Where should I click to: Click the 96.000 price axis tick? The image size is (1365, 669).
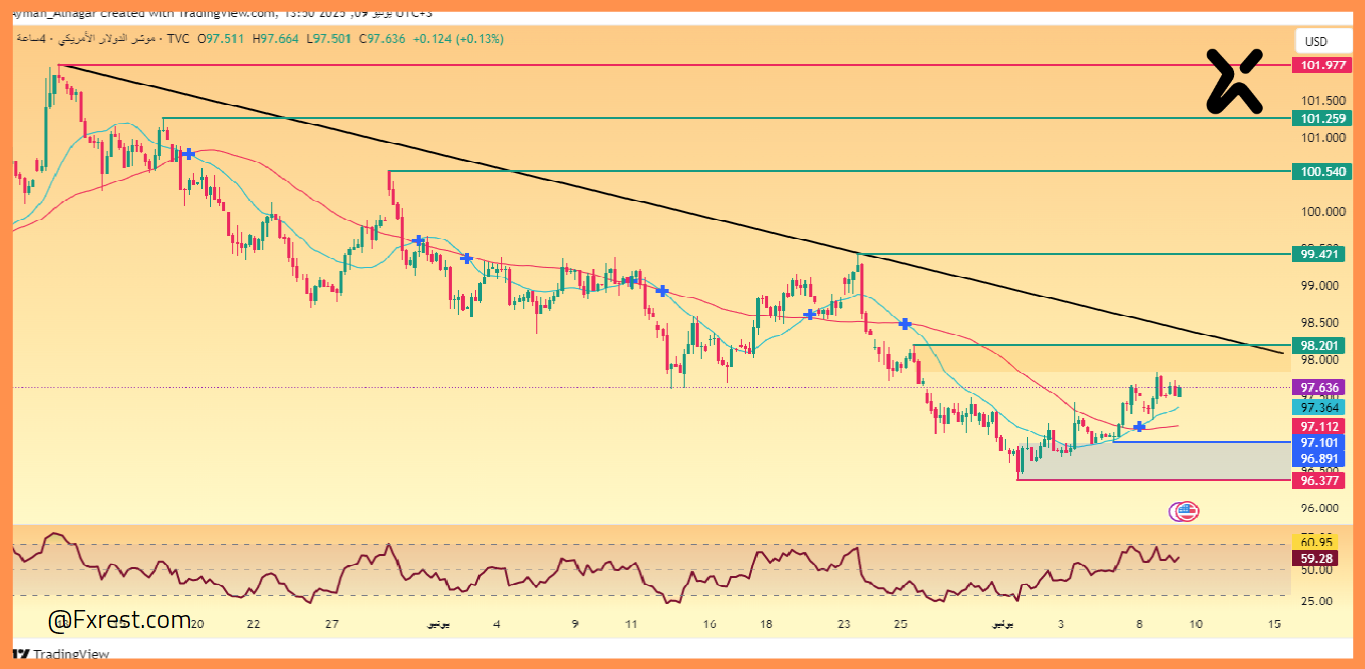pyautogui.click(x=1320, y=508)
